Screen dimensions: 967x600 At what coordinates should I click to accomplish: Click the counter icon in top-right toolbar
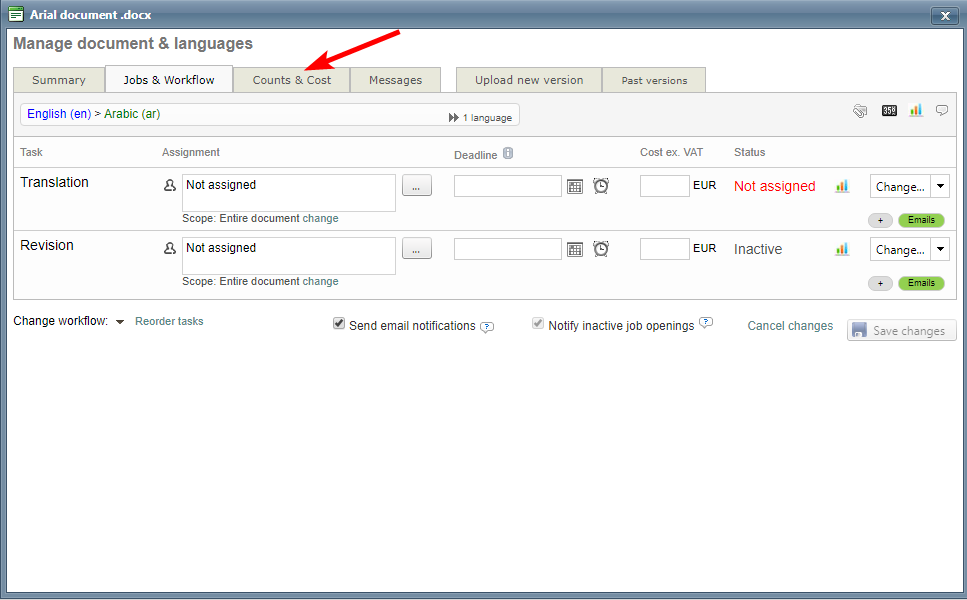tap(889, 111)
